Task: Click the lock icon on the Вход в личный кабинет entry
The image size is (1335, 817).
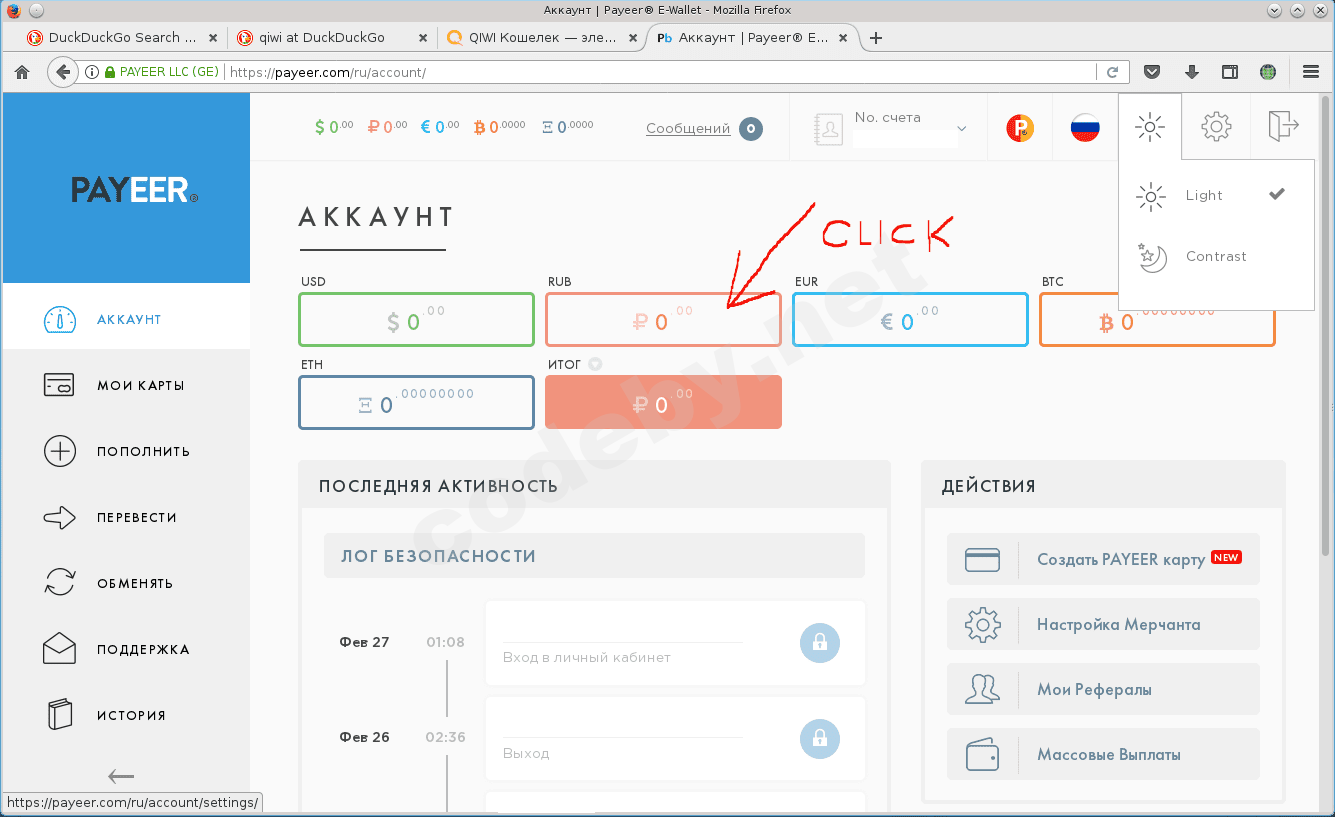Action: pos(820,643)
